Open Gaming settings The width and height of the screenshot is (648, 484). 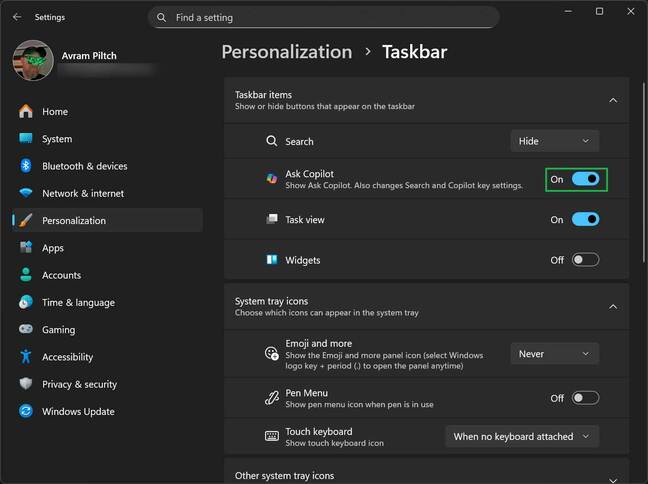tap(107, 329)
